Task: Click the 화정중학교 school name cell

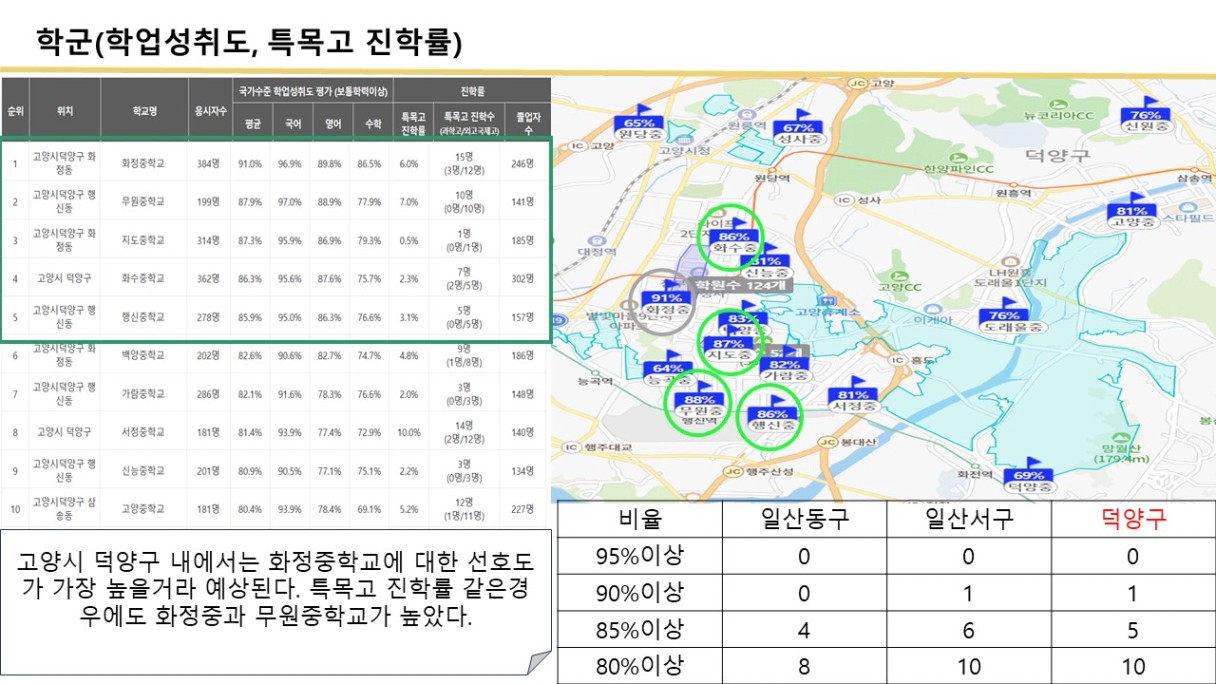Action: click(x=144, y=162)
